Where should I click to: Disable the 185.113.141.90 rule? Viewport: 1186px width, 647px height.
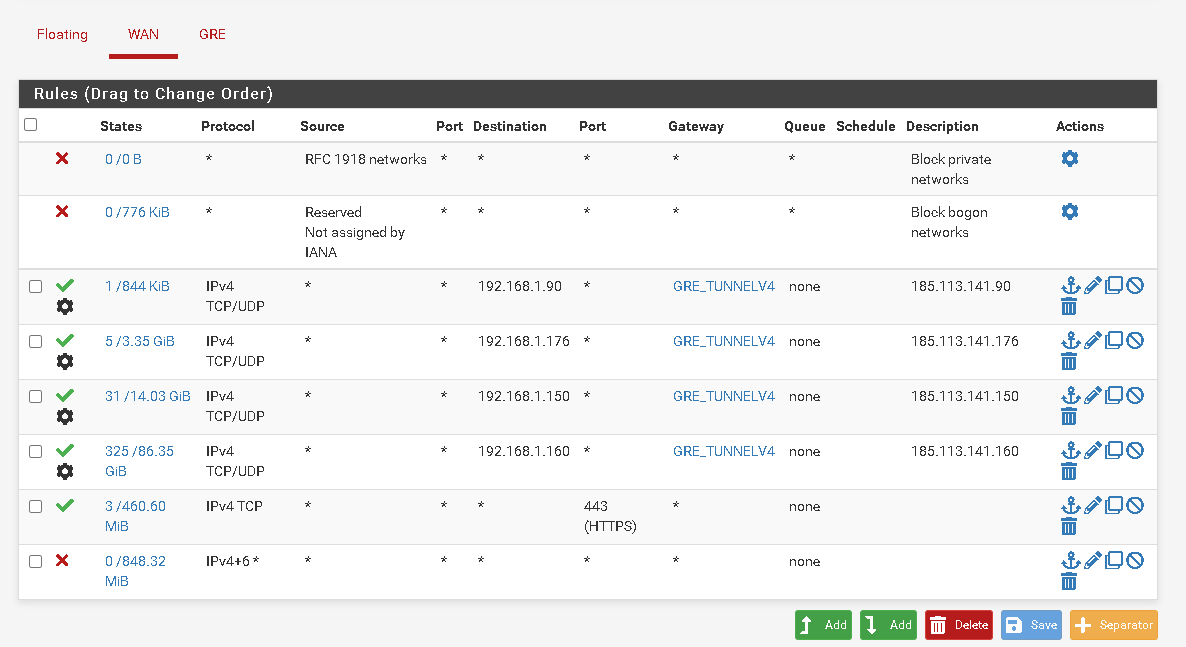pyautogui.click(x=1135, y=286)
